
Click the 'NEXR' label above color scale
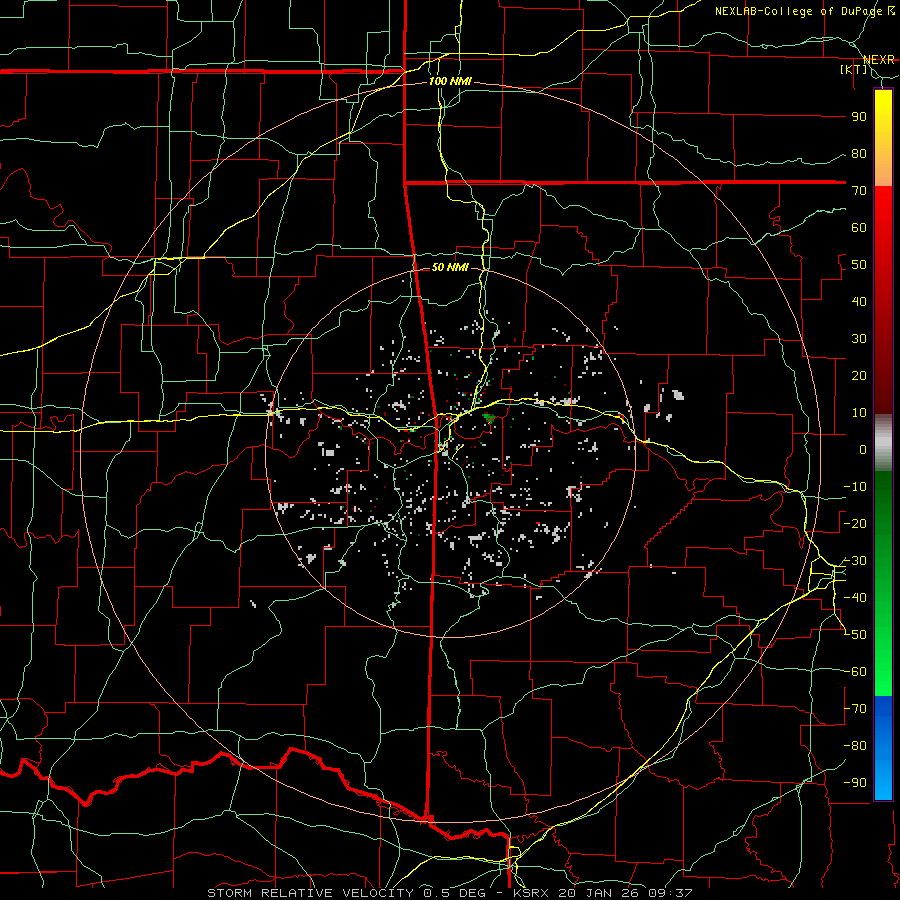coord(878,60)
